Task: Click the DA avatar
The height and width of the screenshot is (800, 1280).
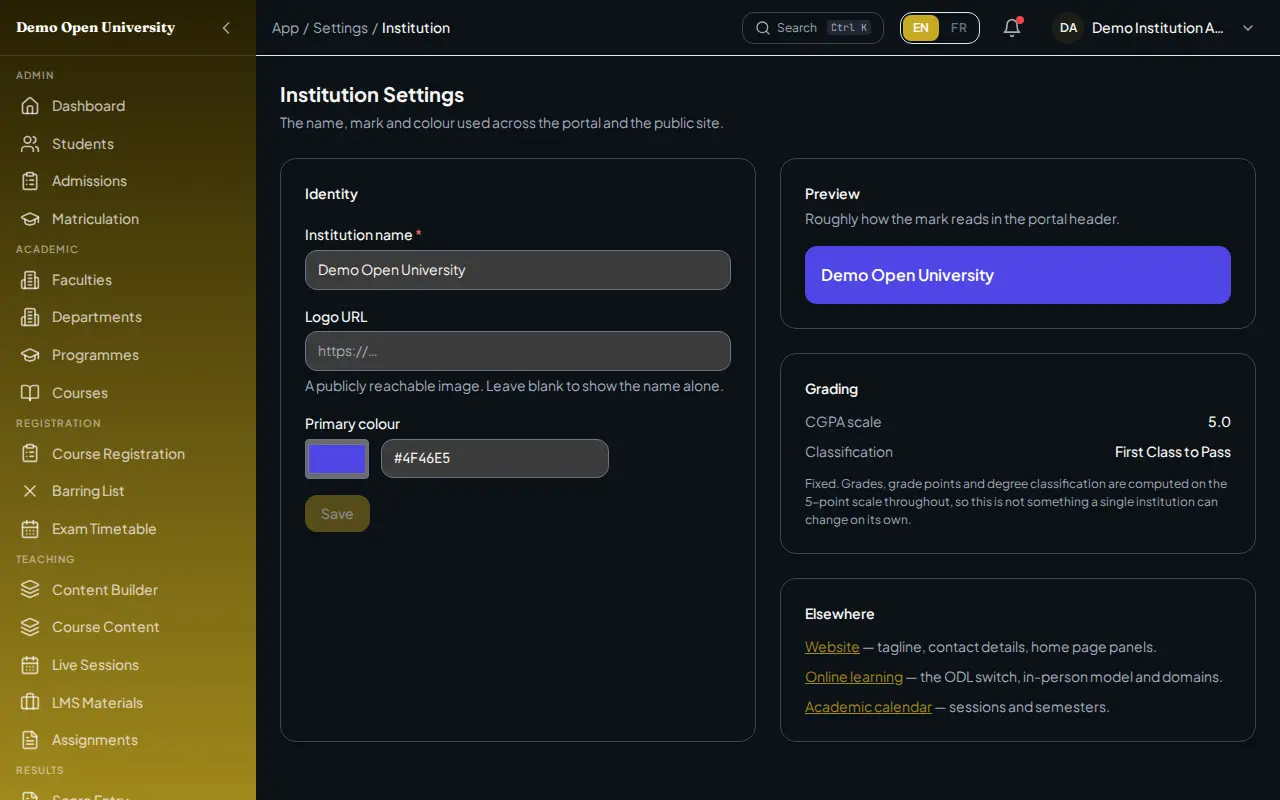Action: click(x=1068, y=28)
